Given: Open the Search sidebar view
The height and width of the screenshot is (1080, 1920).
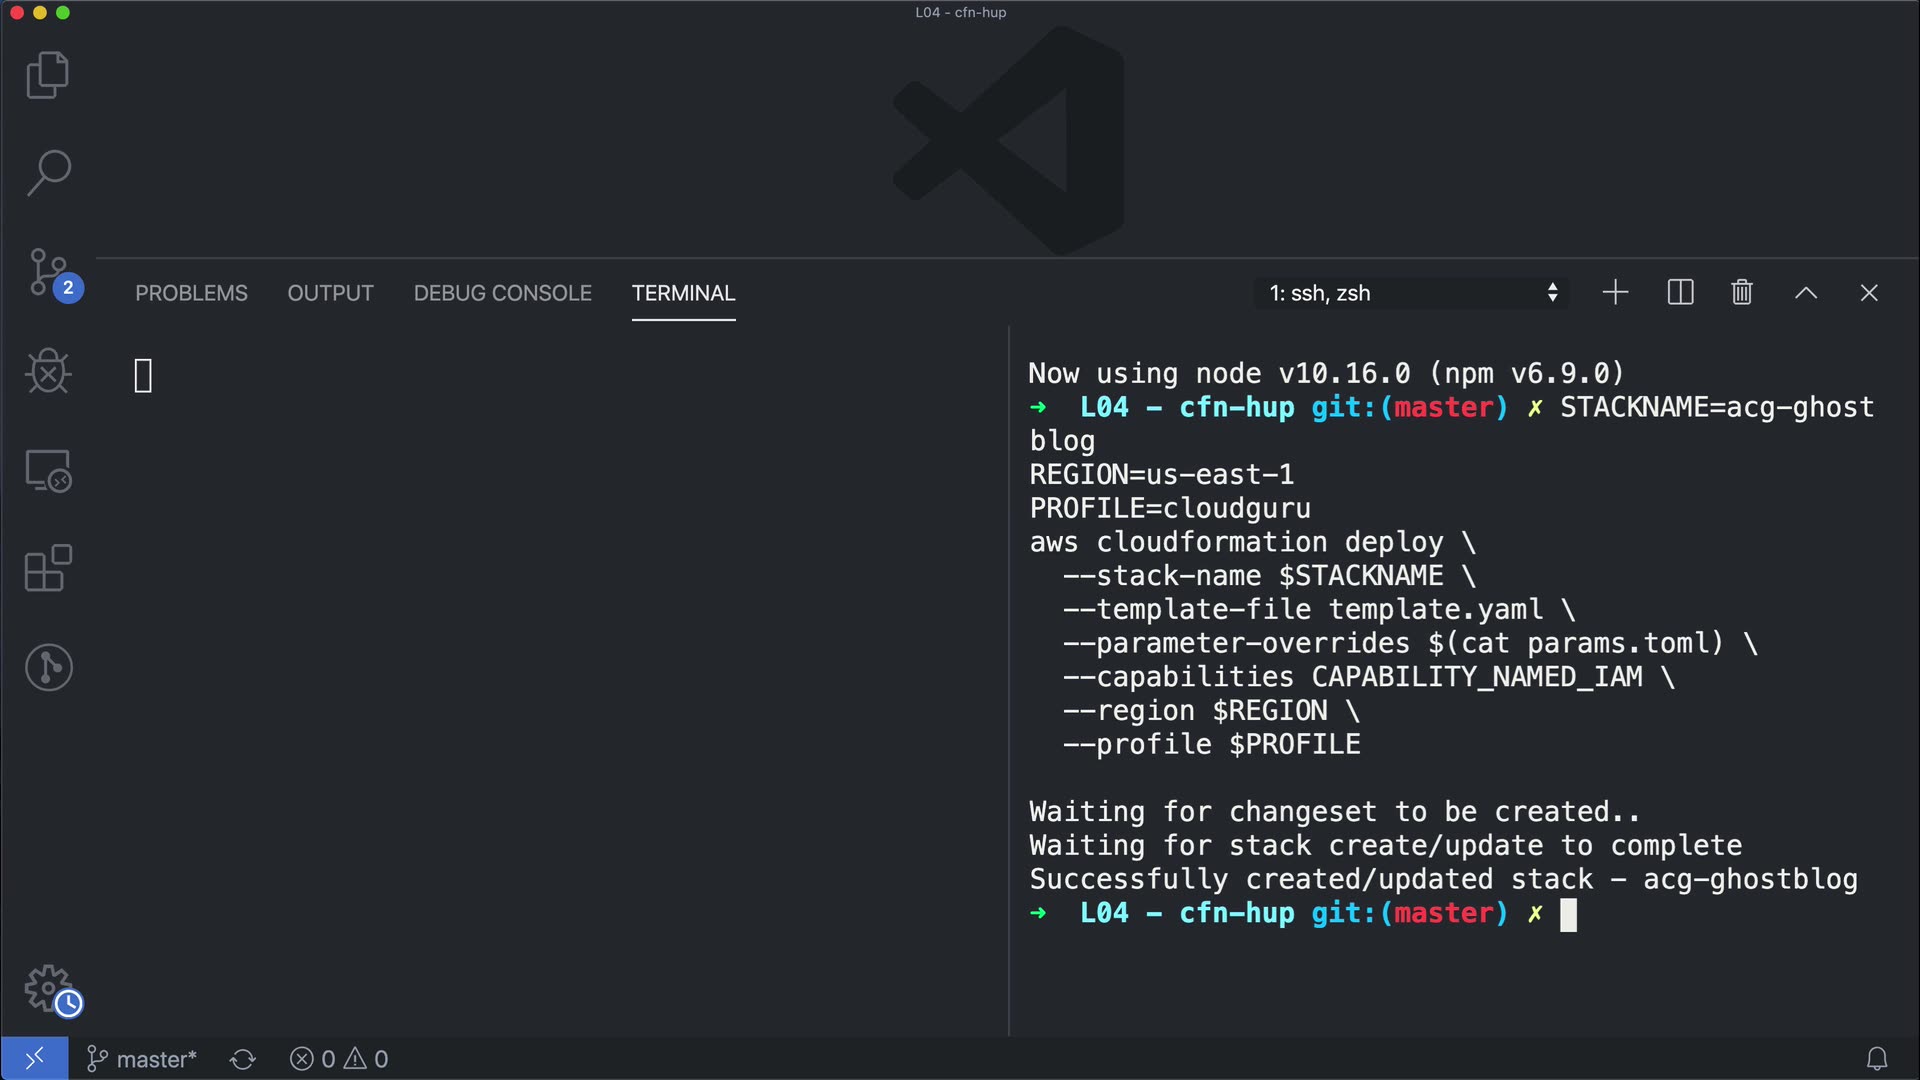Looking at the screenshot, I should (x=47, y=173).
